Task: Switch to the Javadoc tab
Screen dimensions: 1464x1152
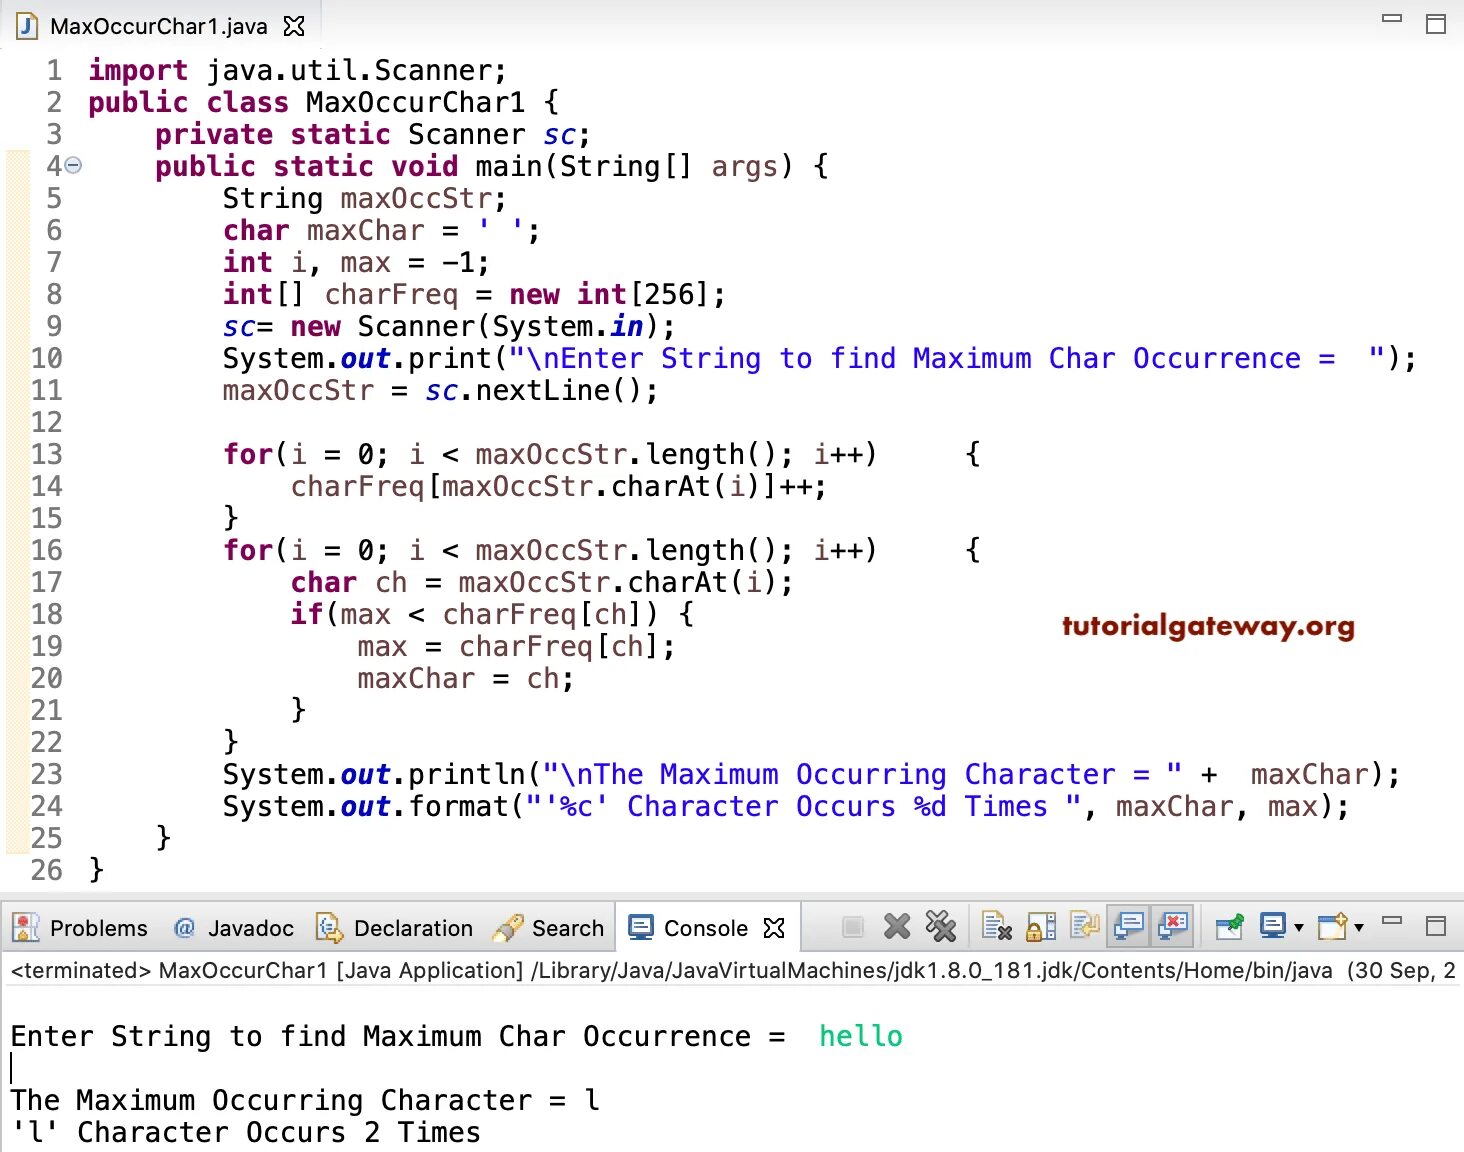Action: coord(234,928)
